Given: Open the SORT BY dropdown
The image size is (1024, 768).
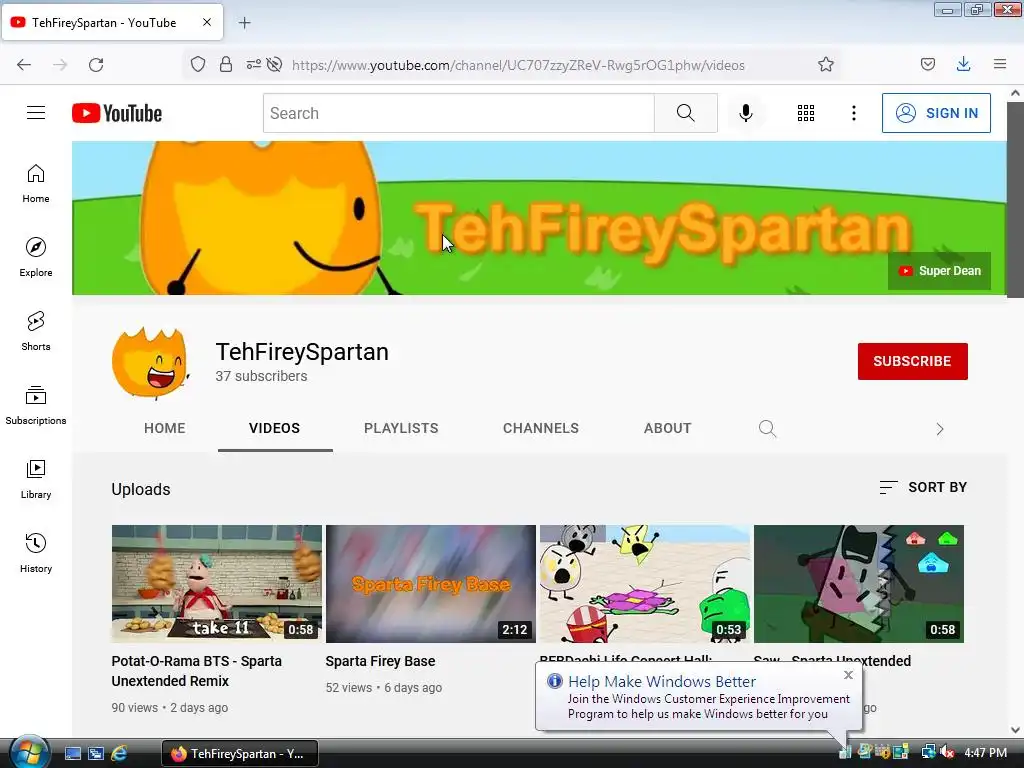Looking at the screenshot, I should pyautogui.click(x=923, y=487).
